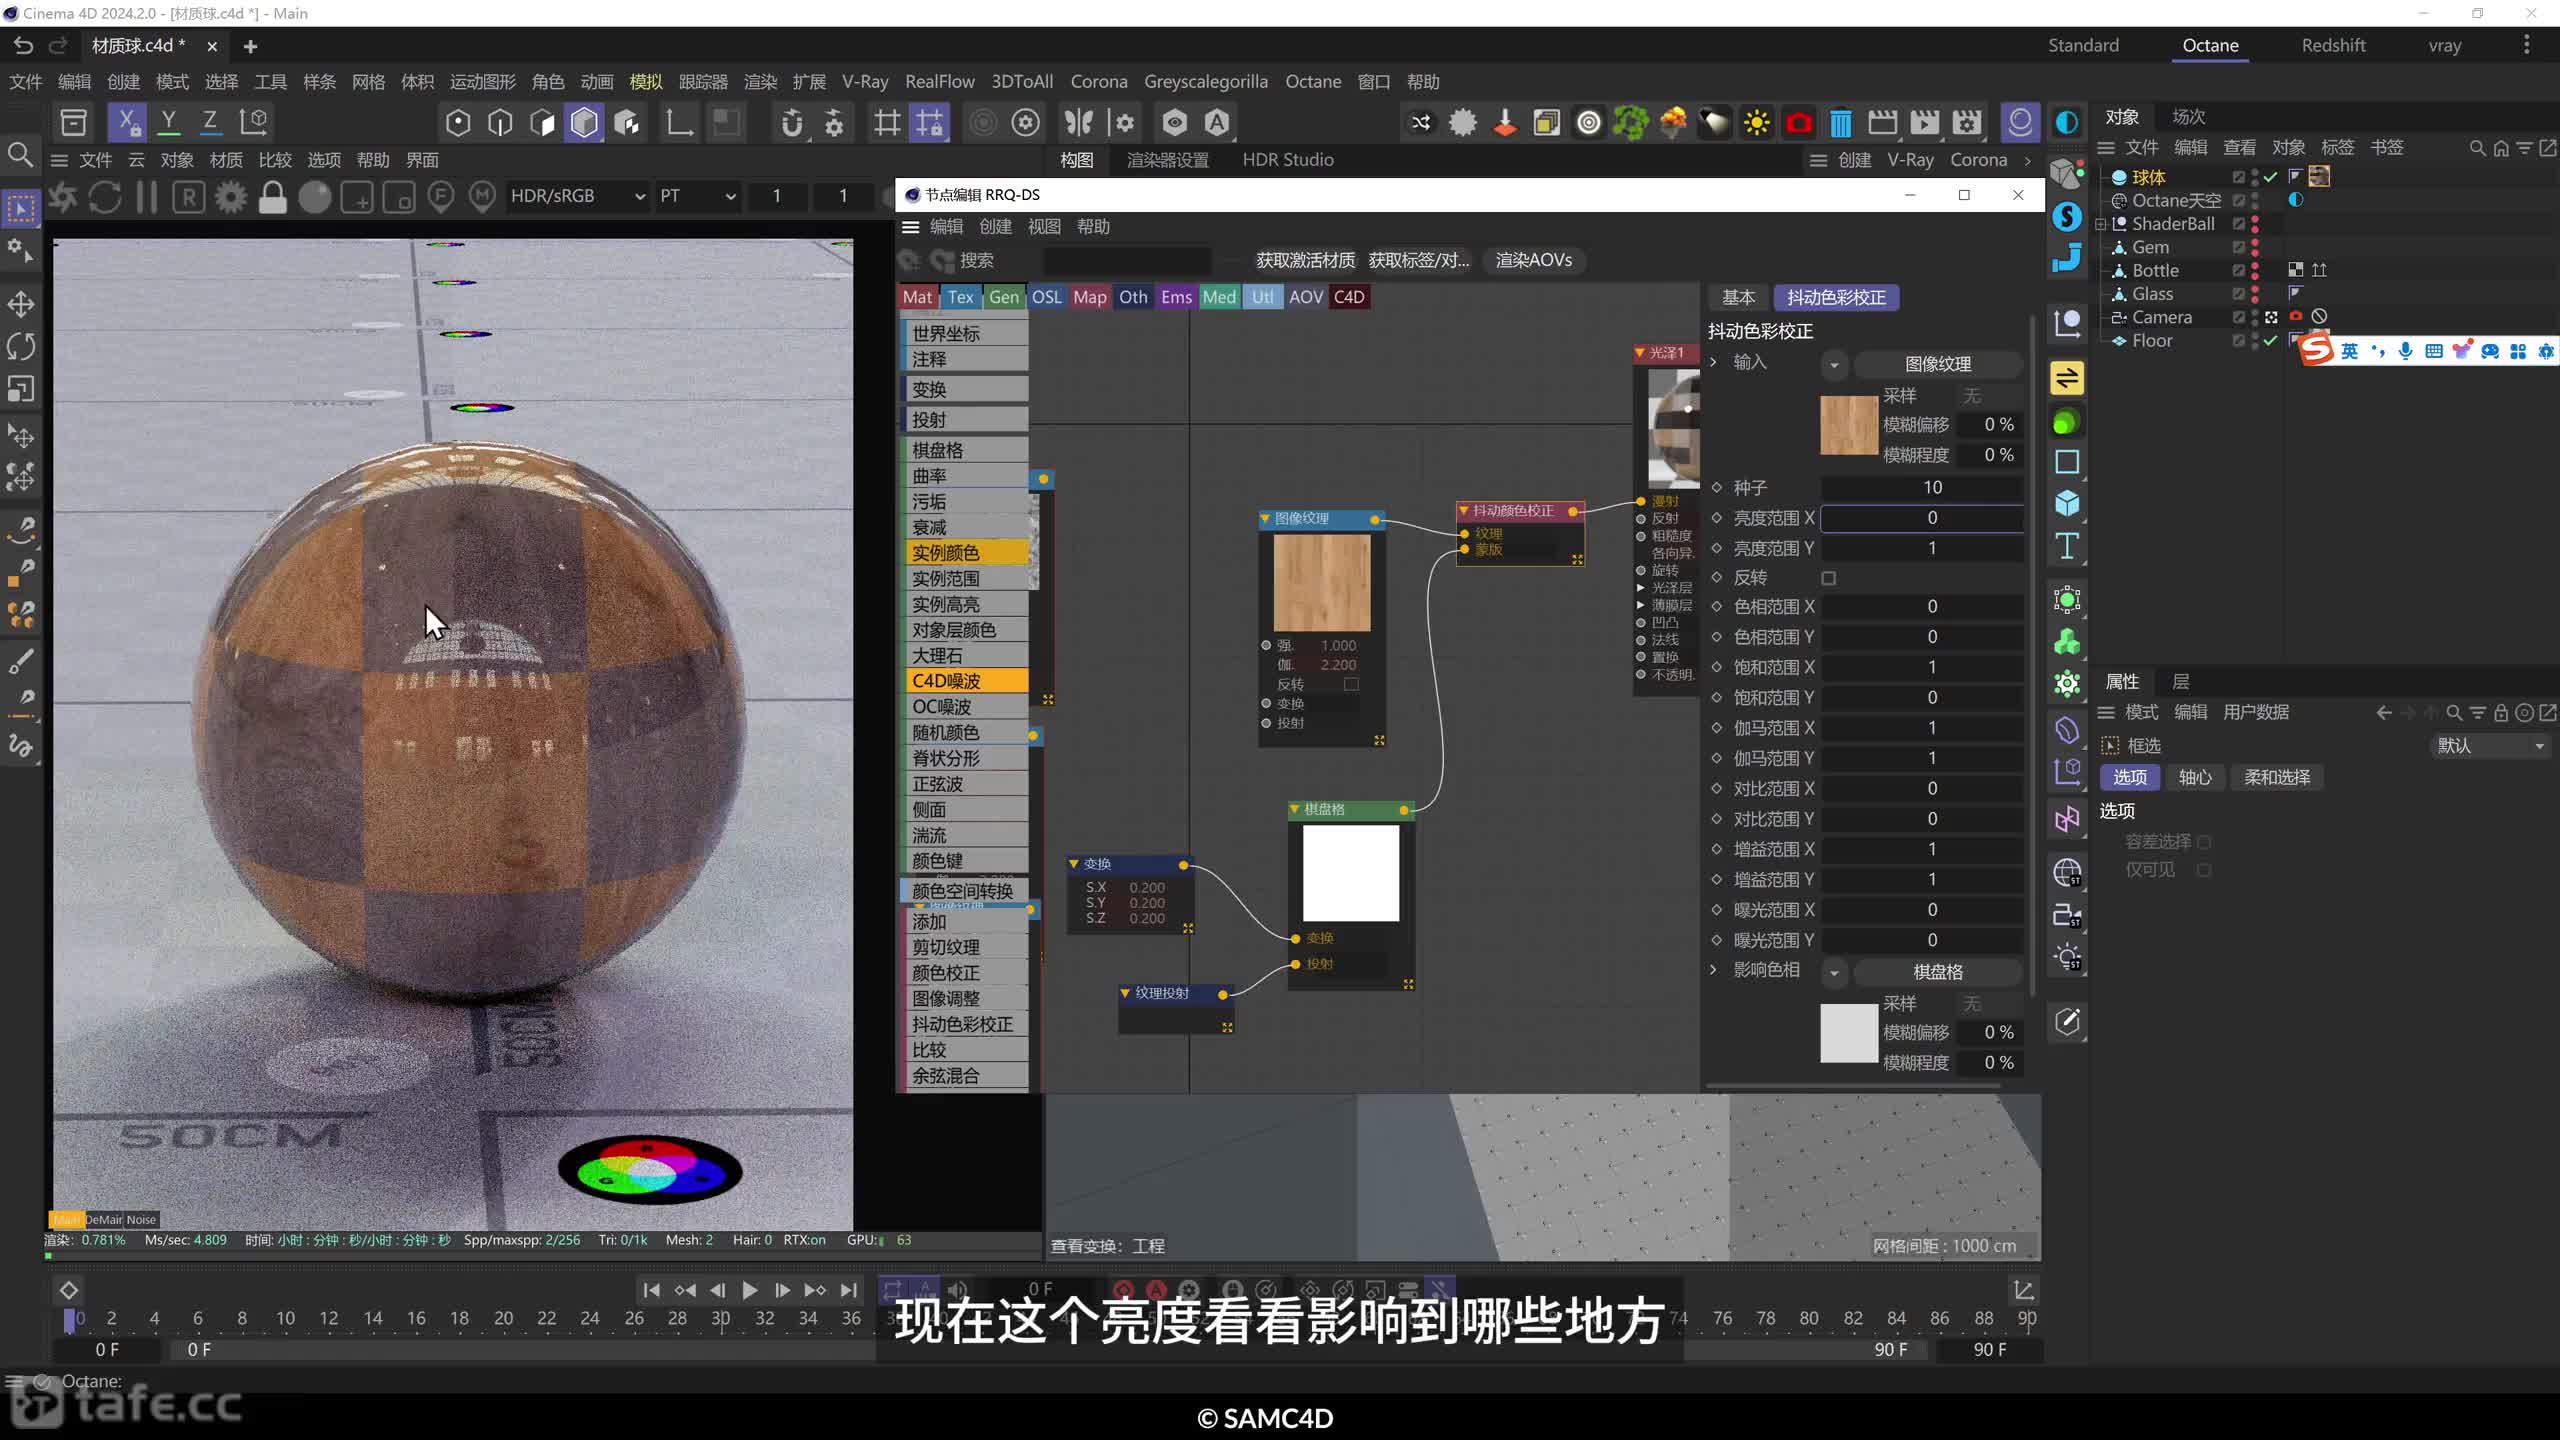Click the 图像纹理 input button
This screenshot has width=2560, height=1440.
(1938, 365)
